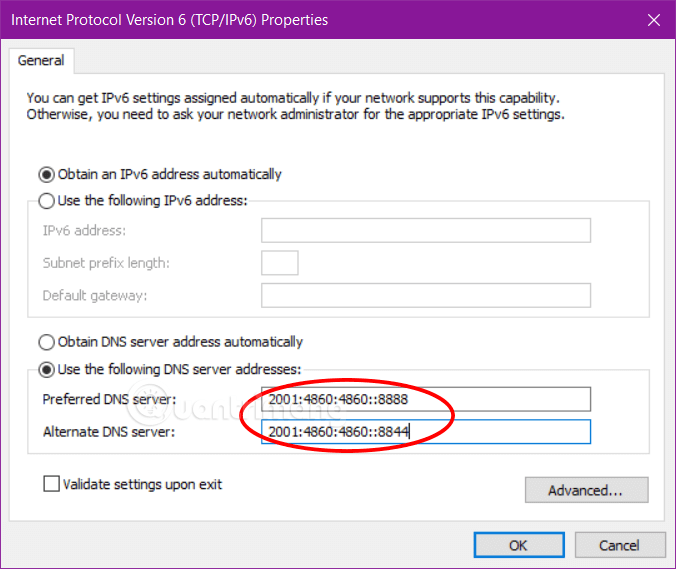Click the dialog title bar text
This screenshot has height=569, width=676.
169,20
